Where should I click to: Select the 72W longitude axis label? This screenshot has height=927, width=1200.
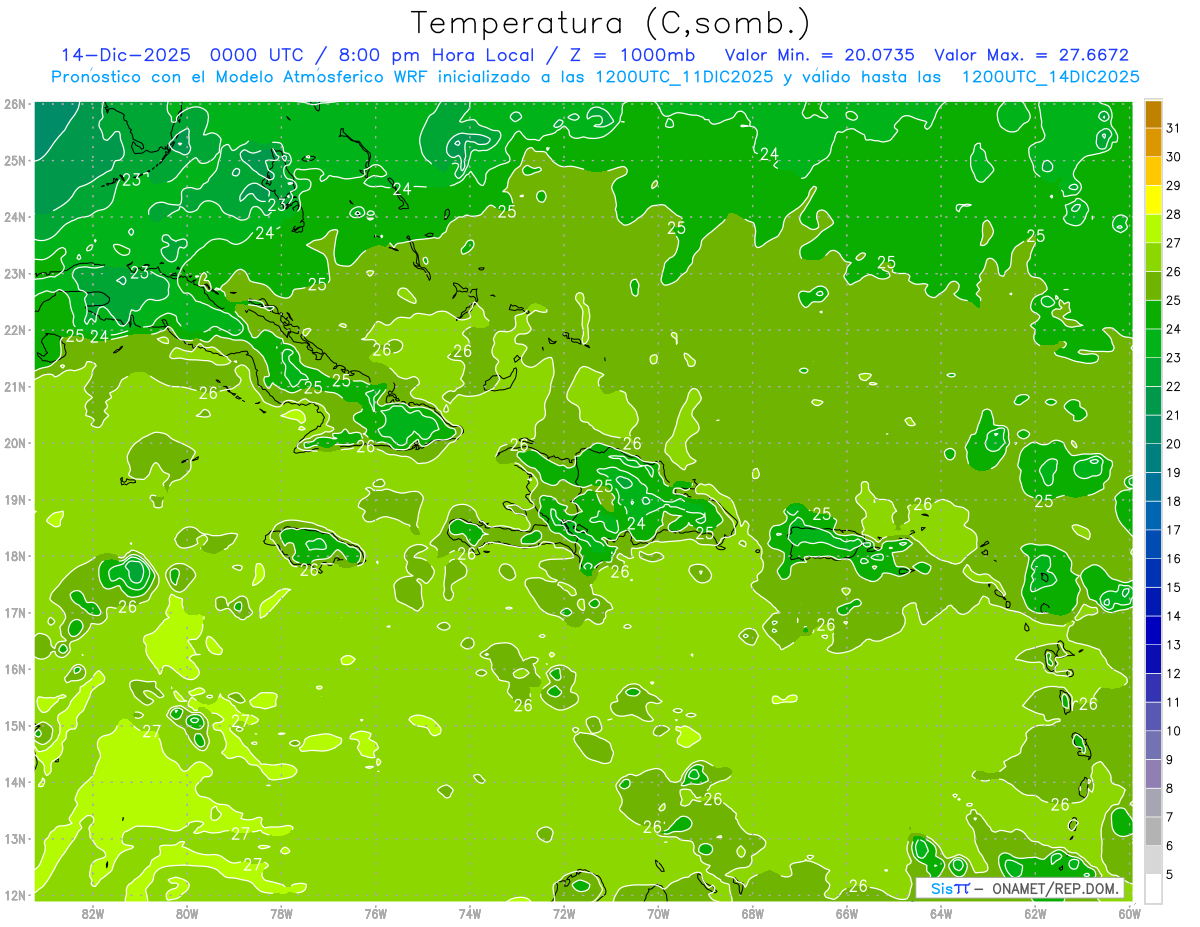(564, 913)
